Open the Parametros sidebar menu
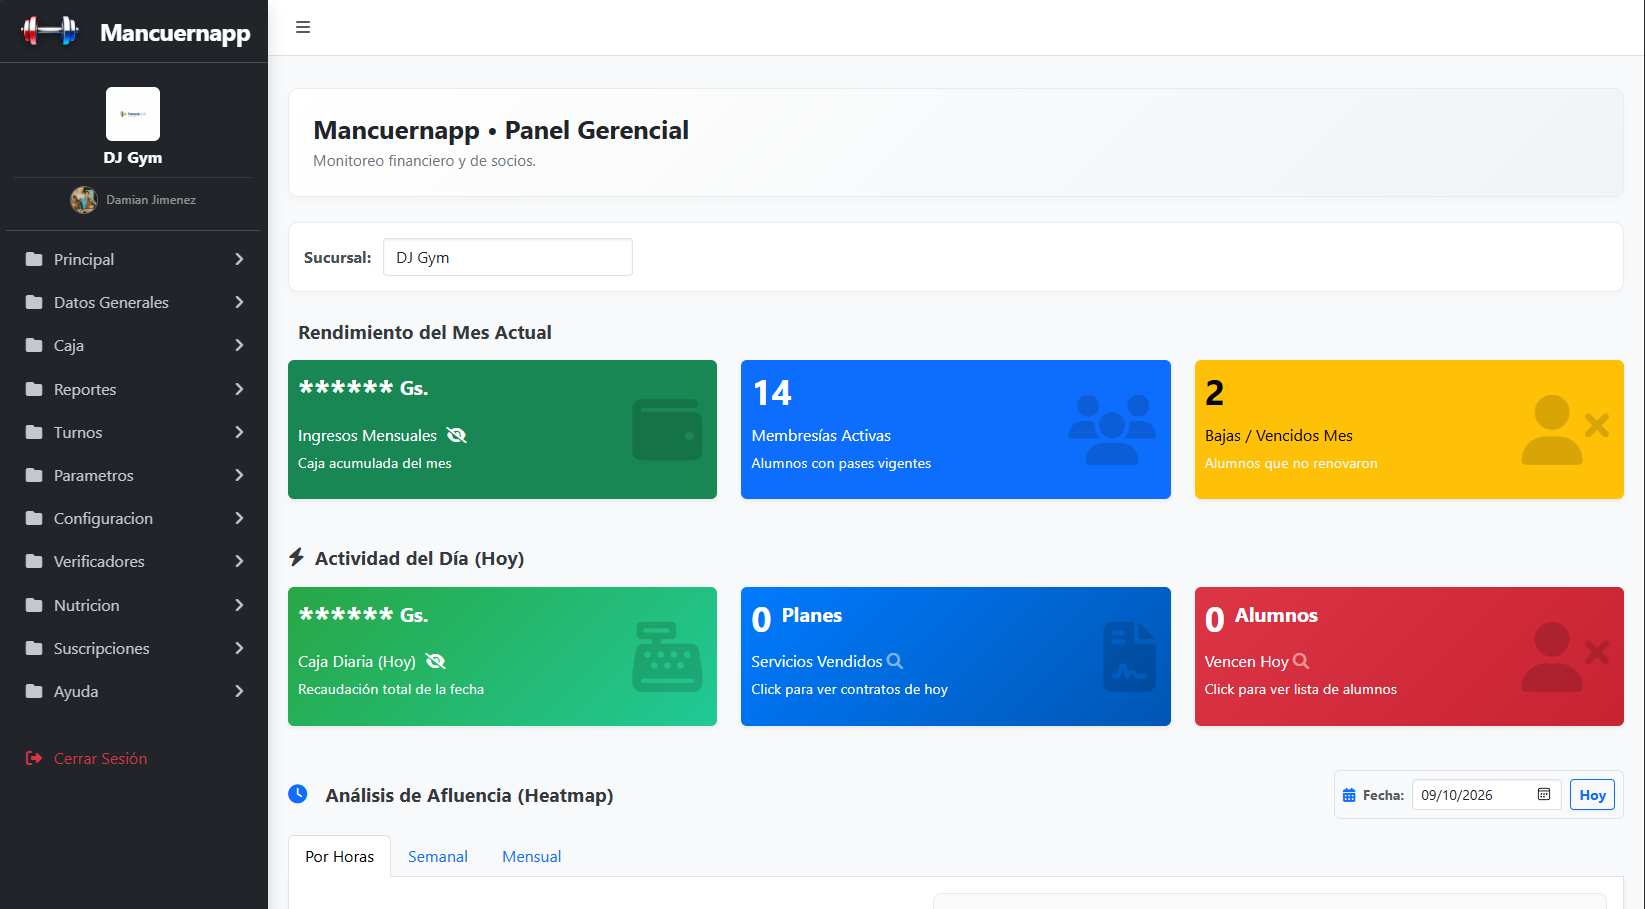Viewport: 1645px width, 909px height. click(134, 475)
